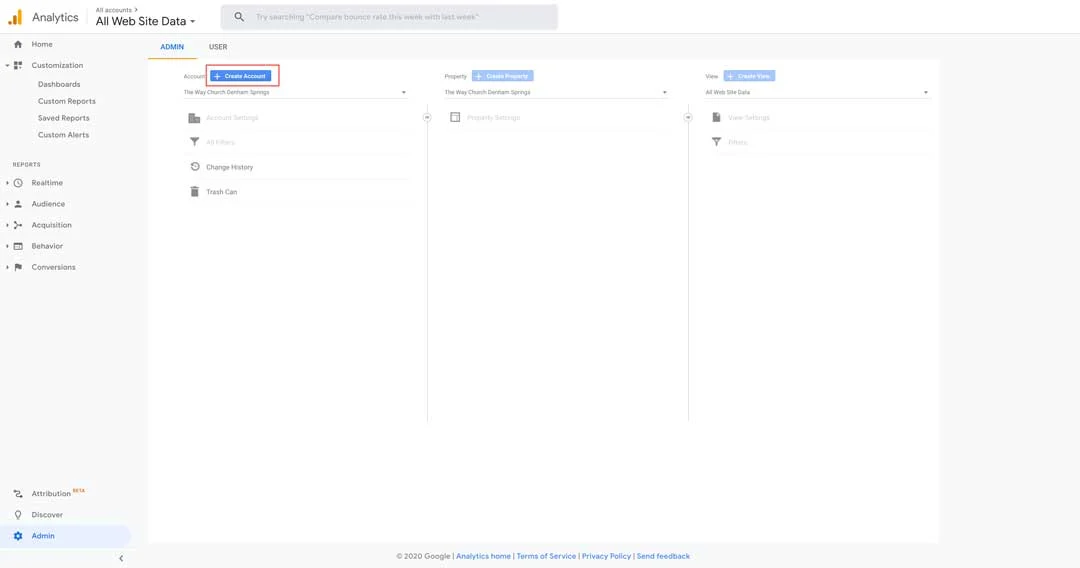Open the Terms of Service link
Image resolution: width=1080 pixels, height=568 pixels.
(546, 556)
